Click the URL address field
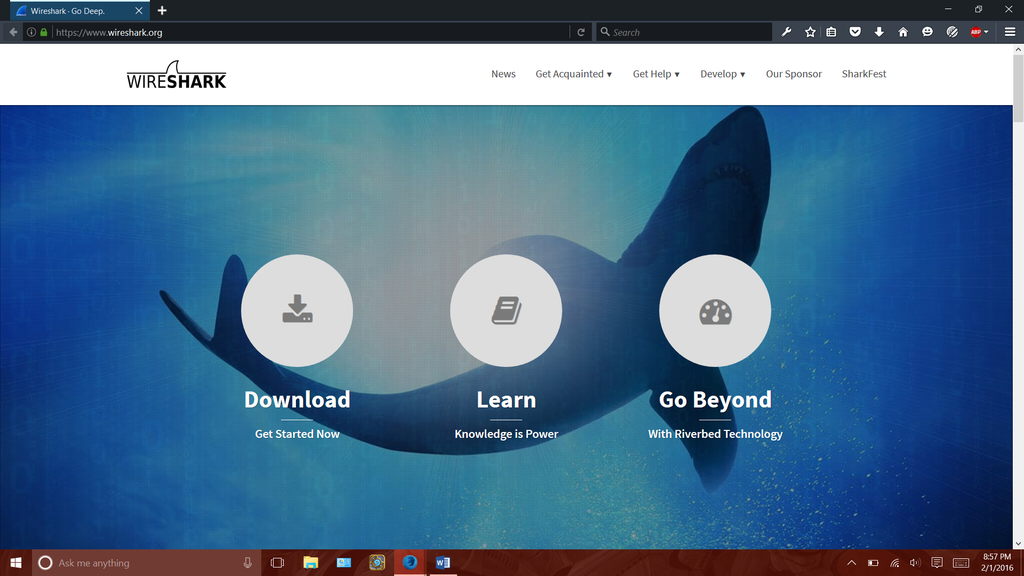This screenshot has height=576, width=1024. click(310, 32)
